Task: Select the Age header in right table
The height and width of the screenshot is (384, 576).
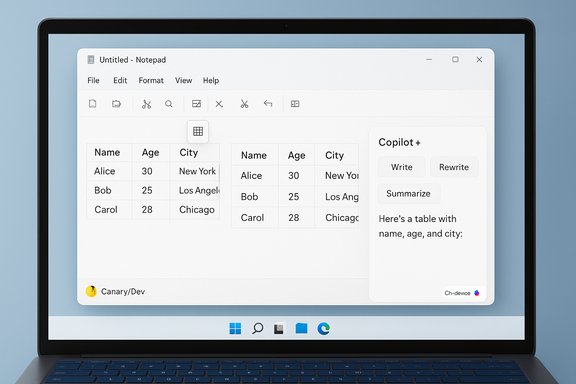Action: tap(296, 155)
